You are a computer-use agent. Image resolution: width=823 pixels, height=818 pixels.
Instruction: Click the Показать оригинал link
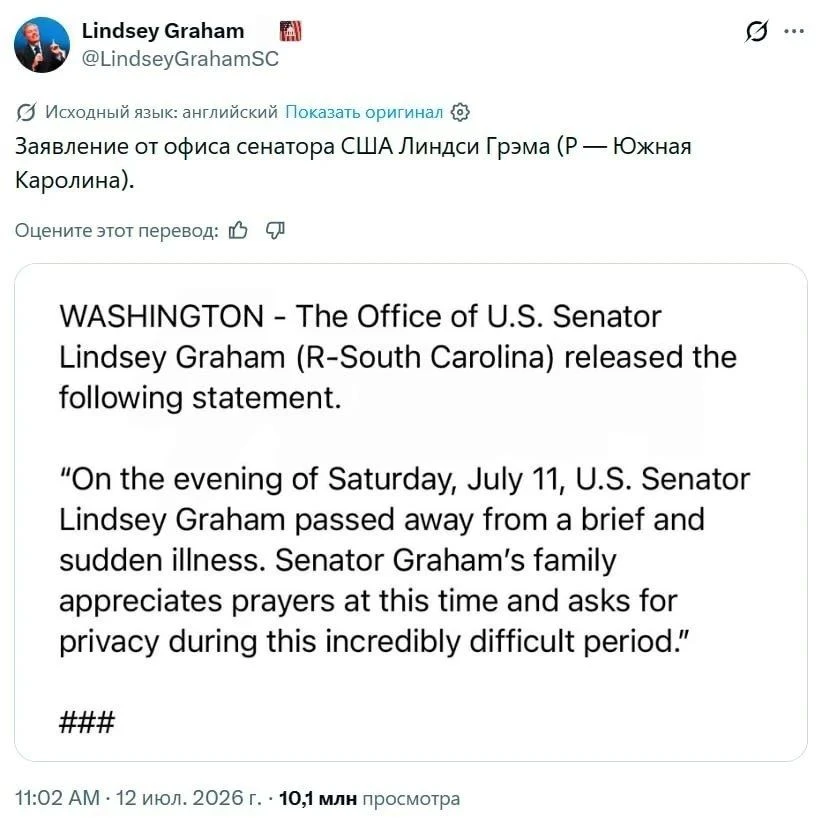point(364,112)
